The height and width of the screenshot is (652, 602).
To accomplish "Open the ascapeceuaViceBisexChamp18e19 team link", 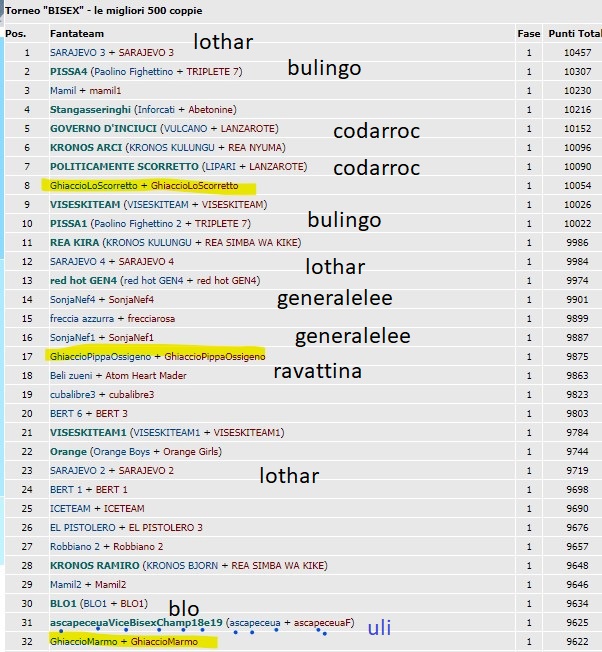I will pyautogui.click(x=136, y=622).
